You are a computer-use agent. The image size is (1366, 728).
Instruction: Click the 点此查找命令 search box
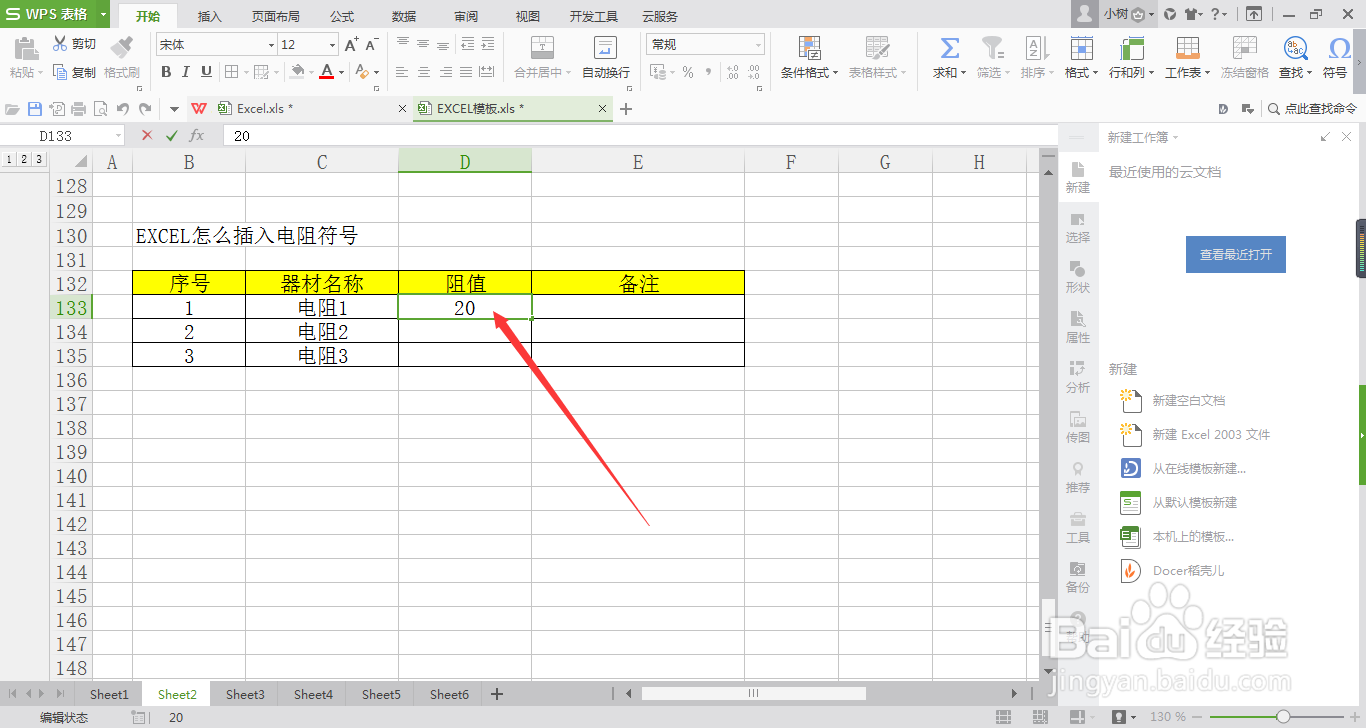click(1312, 109)
